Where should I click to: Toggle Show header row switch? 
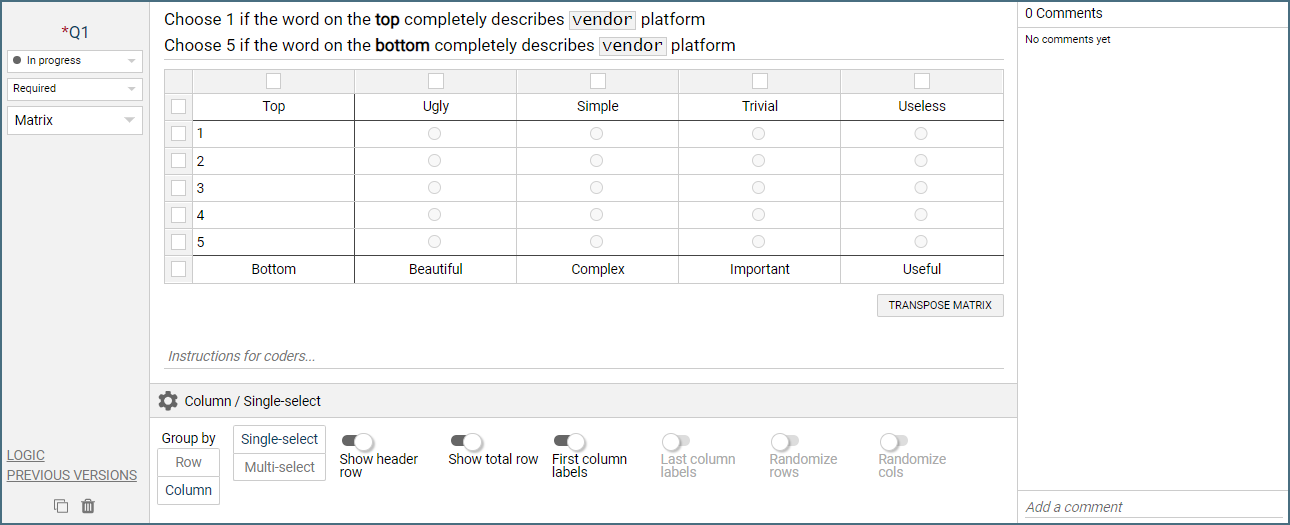pyautogui.click(x=357, y=441)
